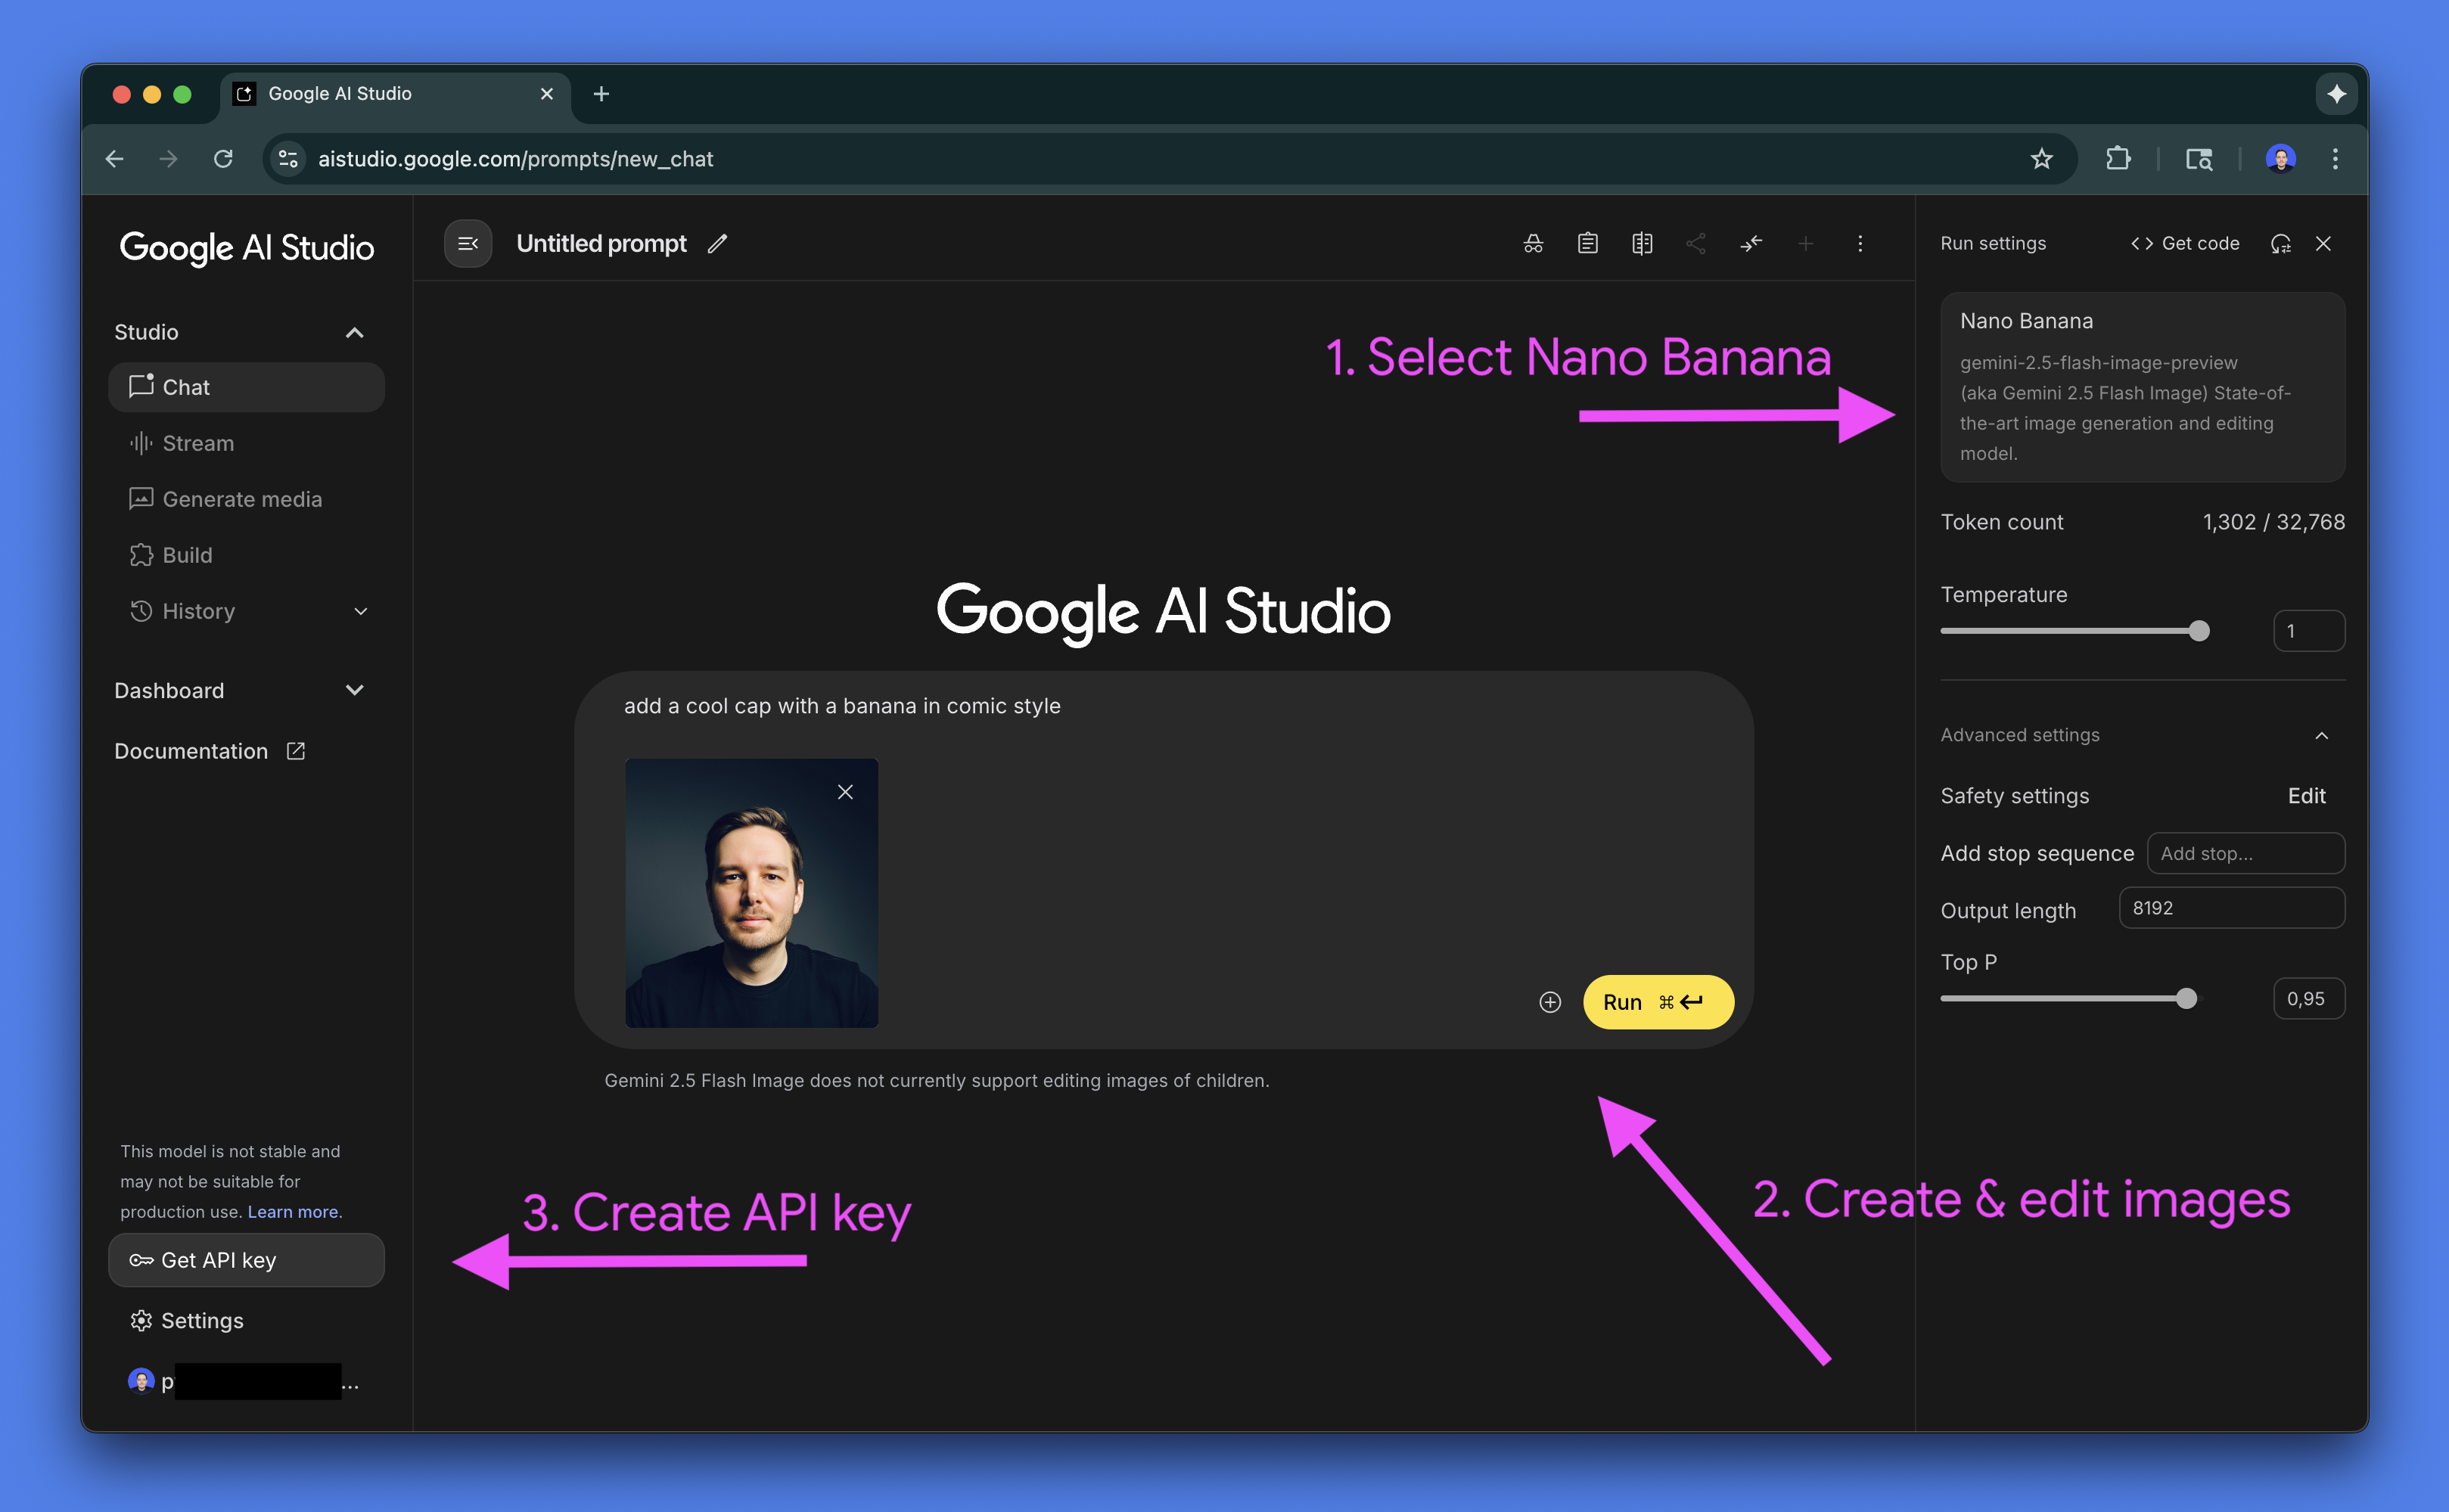Click the Learn more link
The image size is (2449, 1512).
pyautogui.click(x=293, y=1212)
